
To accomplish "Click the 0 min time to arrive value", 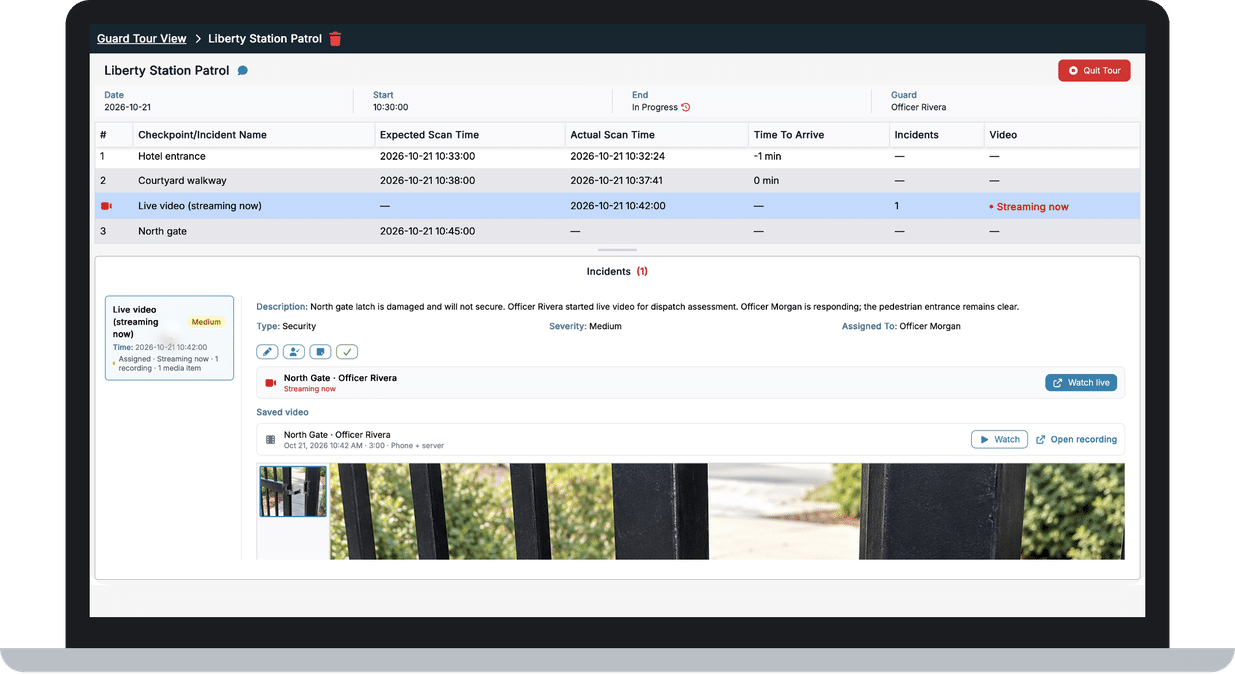I will (766, 181).
